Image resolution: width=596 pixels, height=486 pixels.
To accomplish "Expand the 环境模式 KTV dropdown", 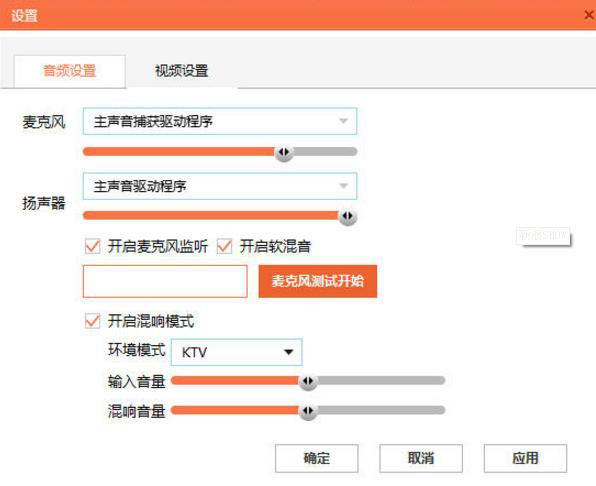I will 236,352.
